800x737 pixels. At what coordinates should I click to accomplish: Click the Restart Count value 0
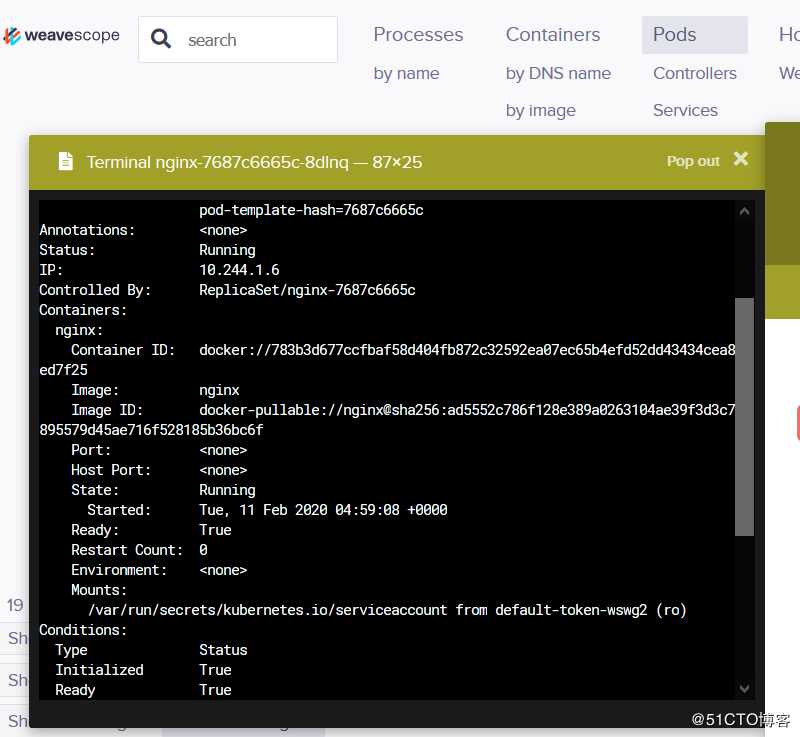(203, 550)
